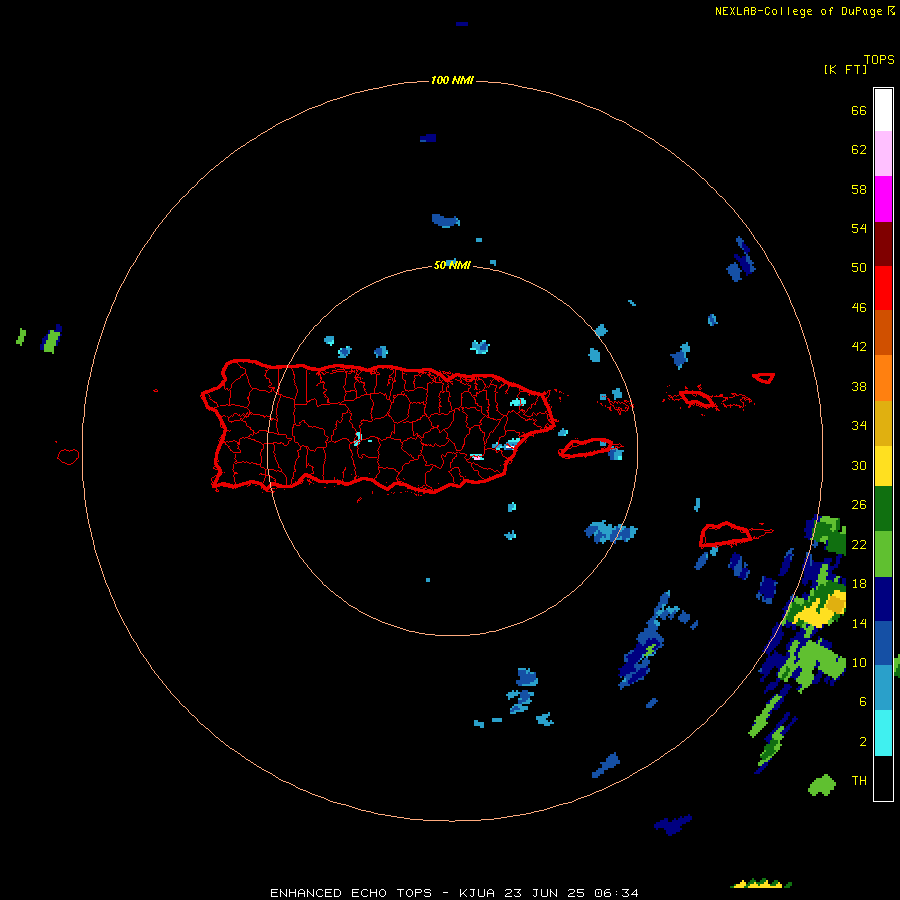Click the 42 value on the legend

click(859, 346)
